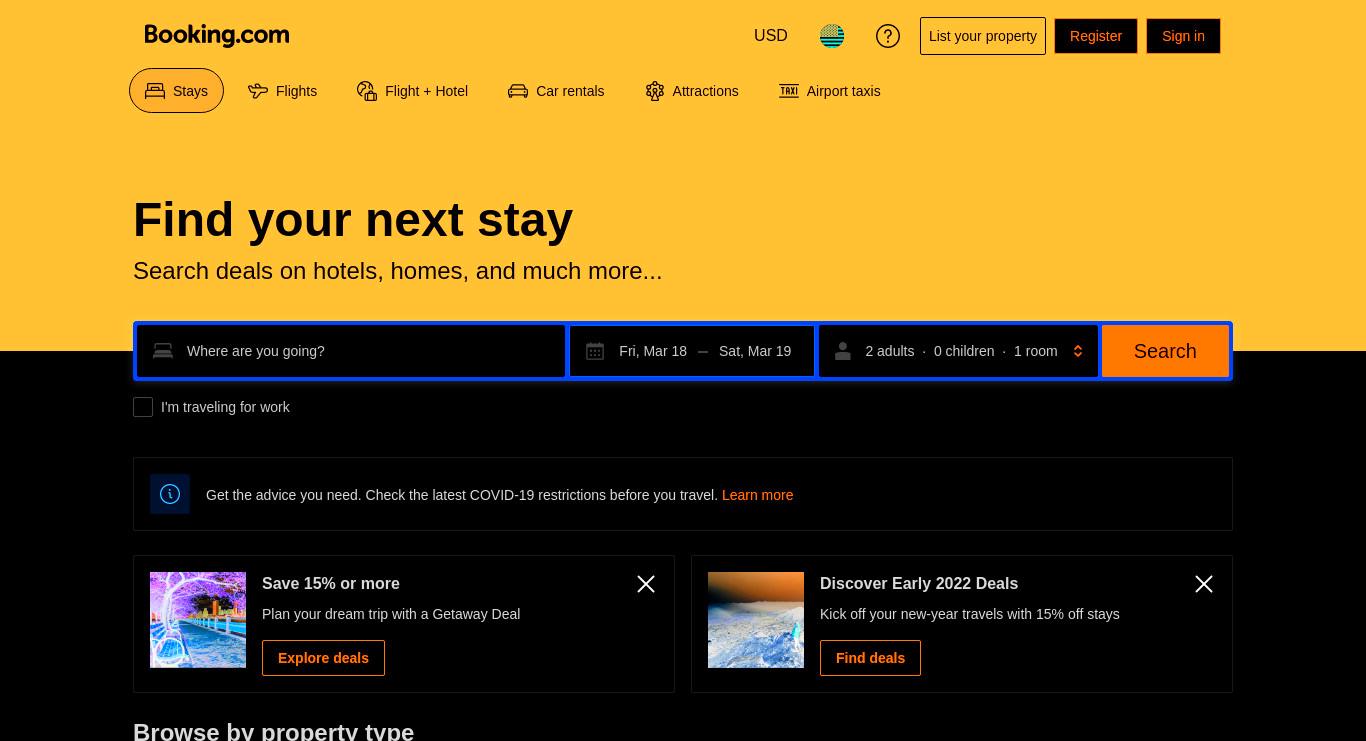The width and height of the screenshot is (1366, 741).
Task: Switch to the Flights tab
Action: coord(283,91)
